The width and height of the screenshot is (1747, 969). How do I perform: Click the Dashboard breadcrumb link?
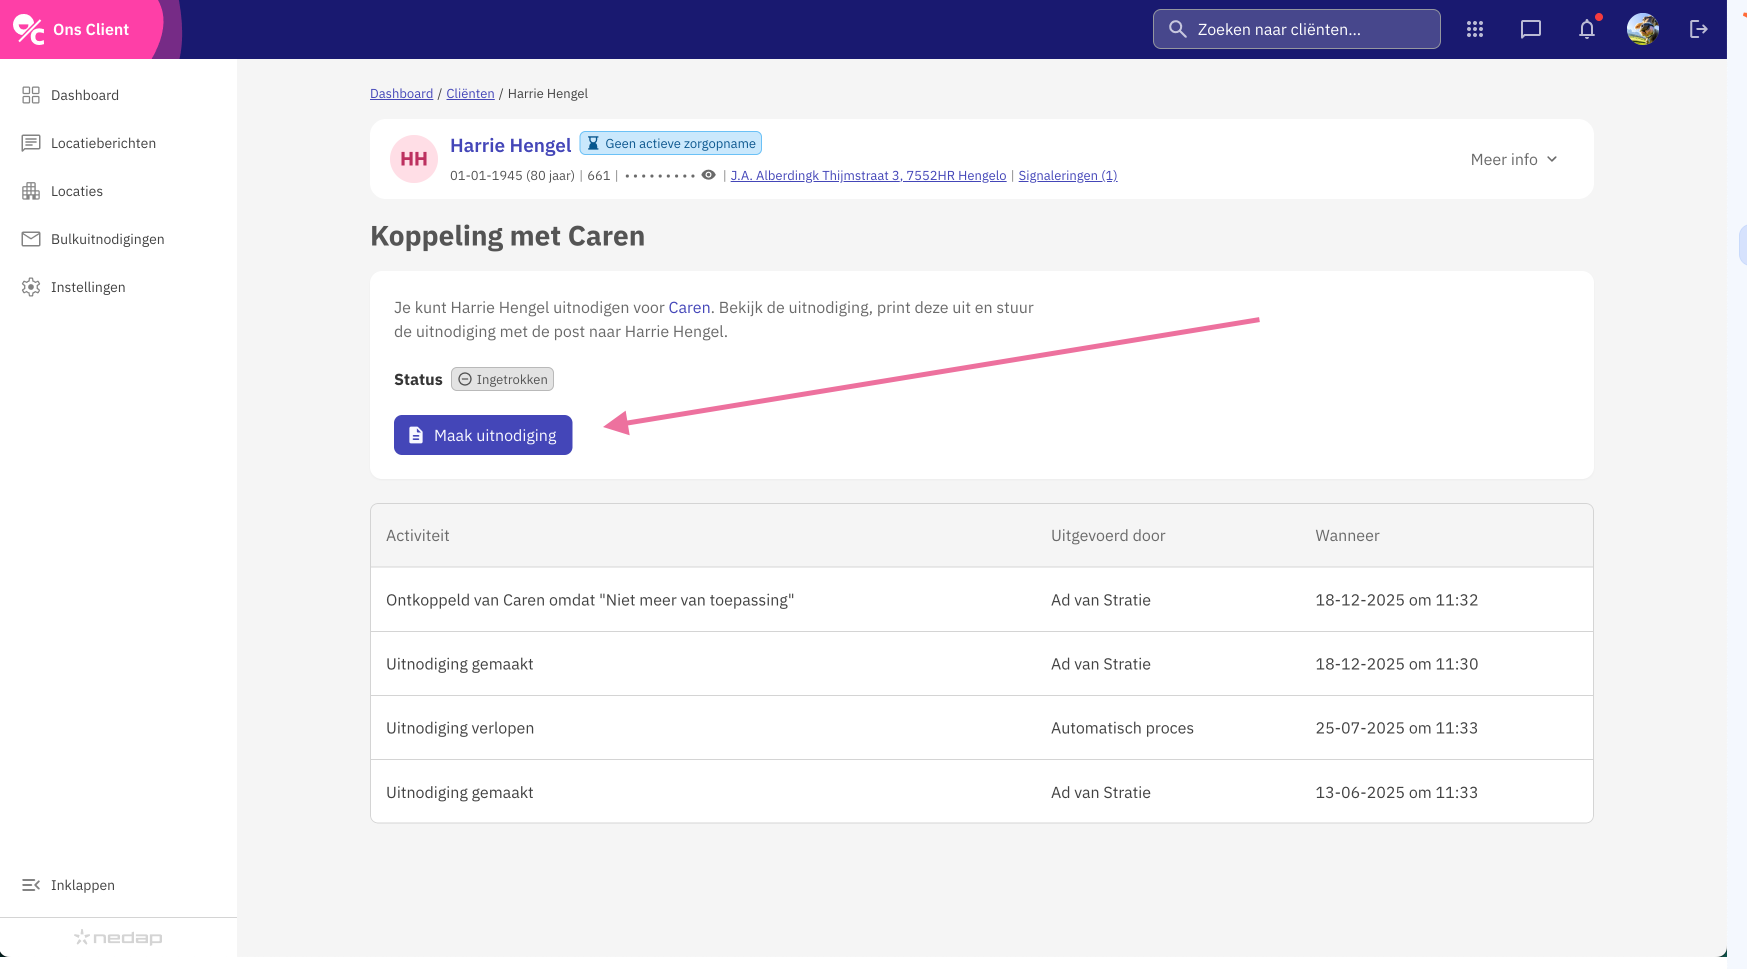pos(401,94)
